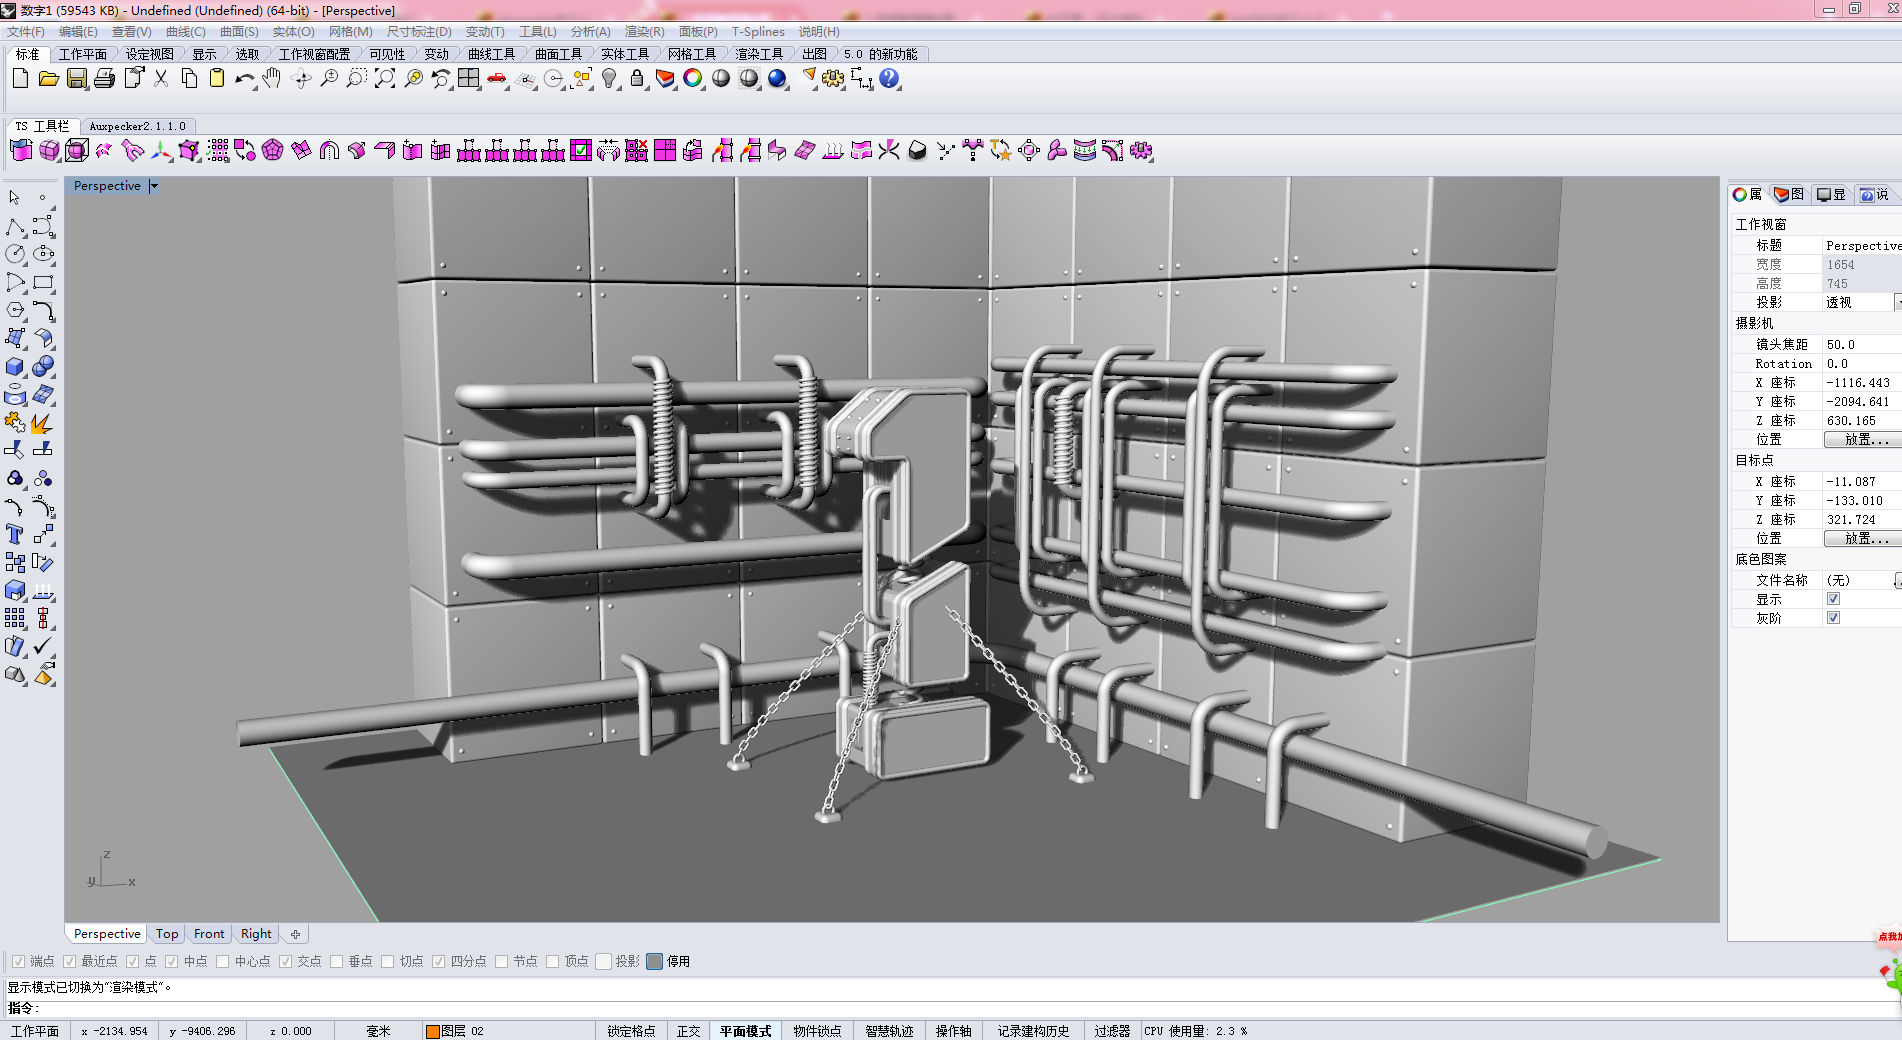Click the Zoom extents icon
This screenshot has width=1902, height=1040.
tap(385, 78)
